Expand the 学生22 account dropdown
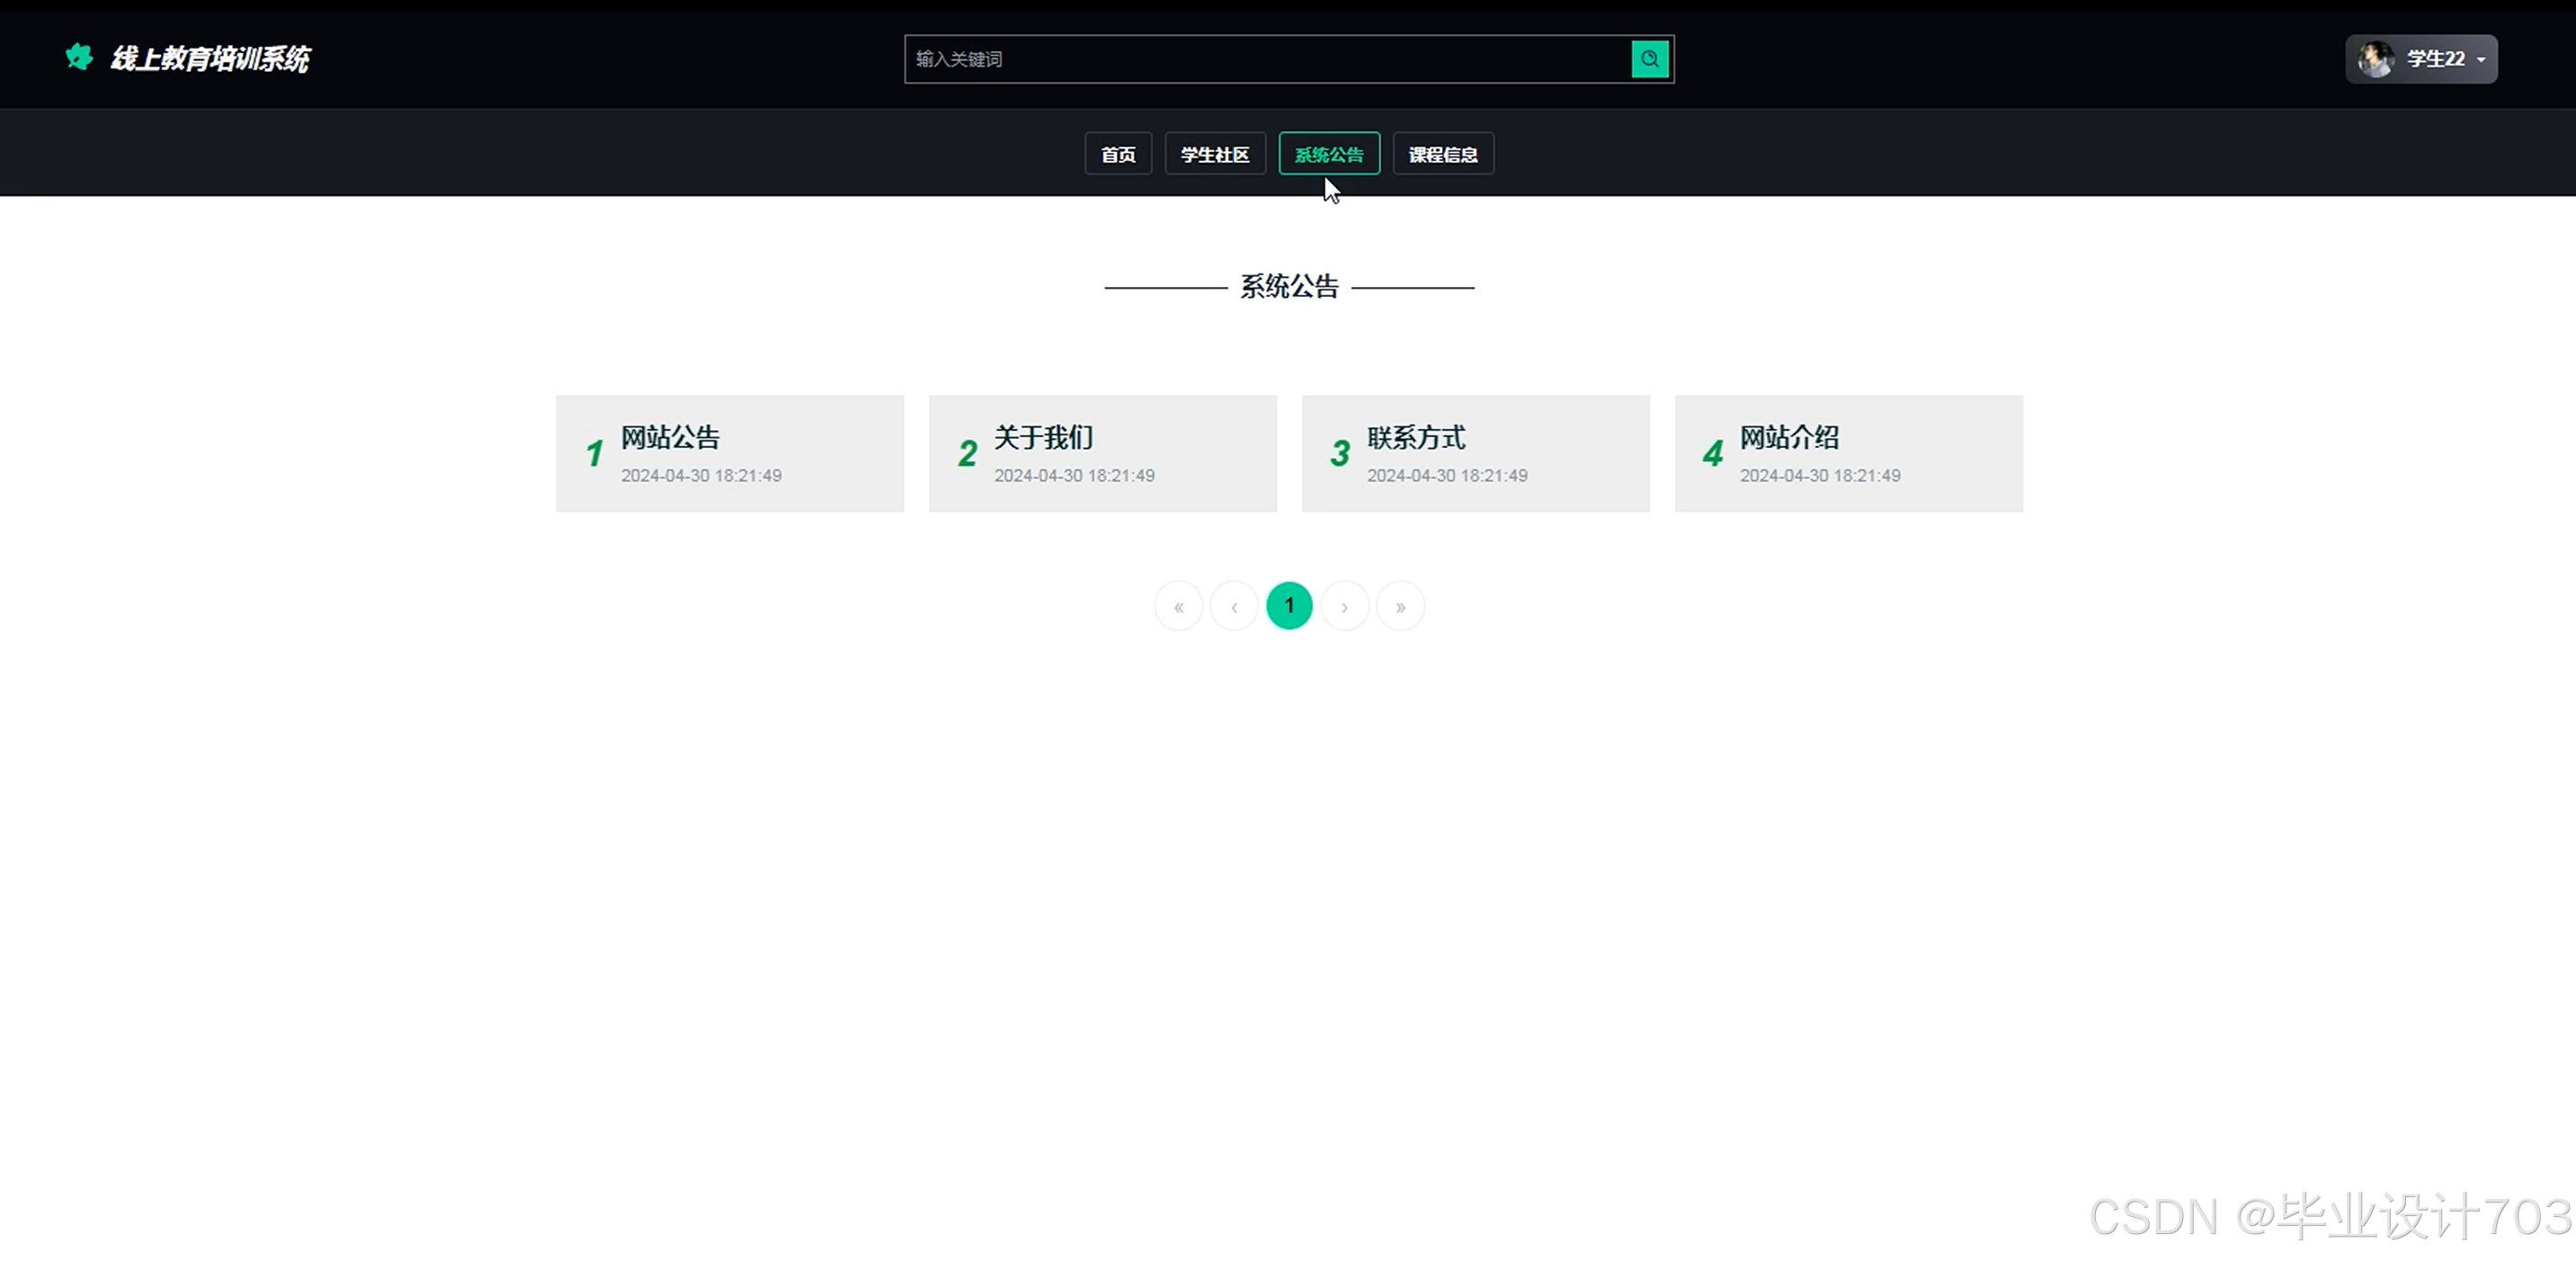Image resolution: width=2576 pixels, height=1261 pixels. (2480, 60)
